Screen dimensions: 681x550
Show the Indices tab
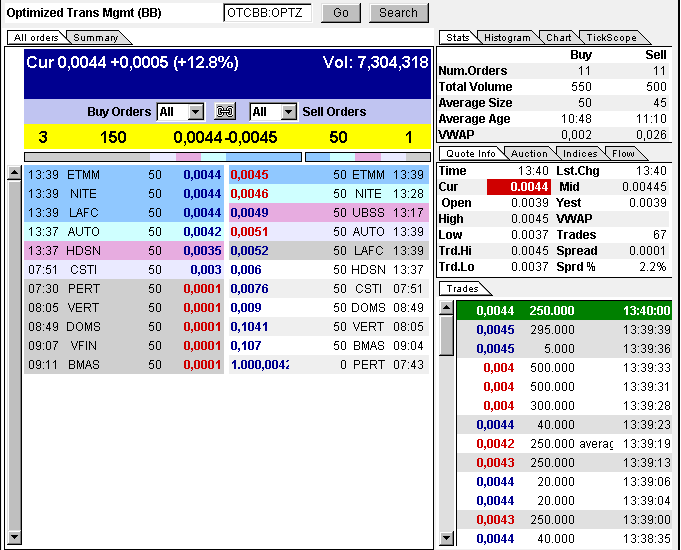click(x=580, y=154)
